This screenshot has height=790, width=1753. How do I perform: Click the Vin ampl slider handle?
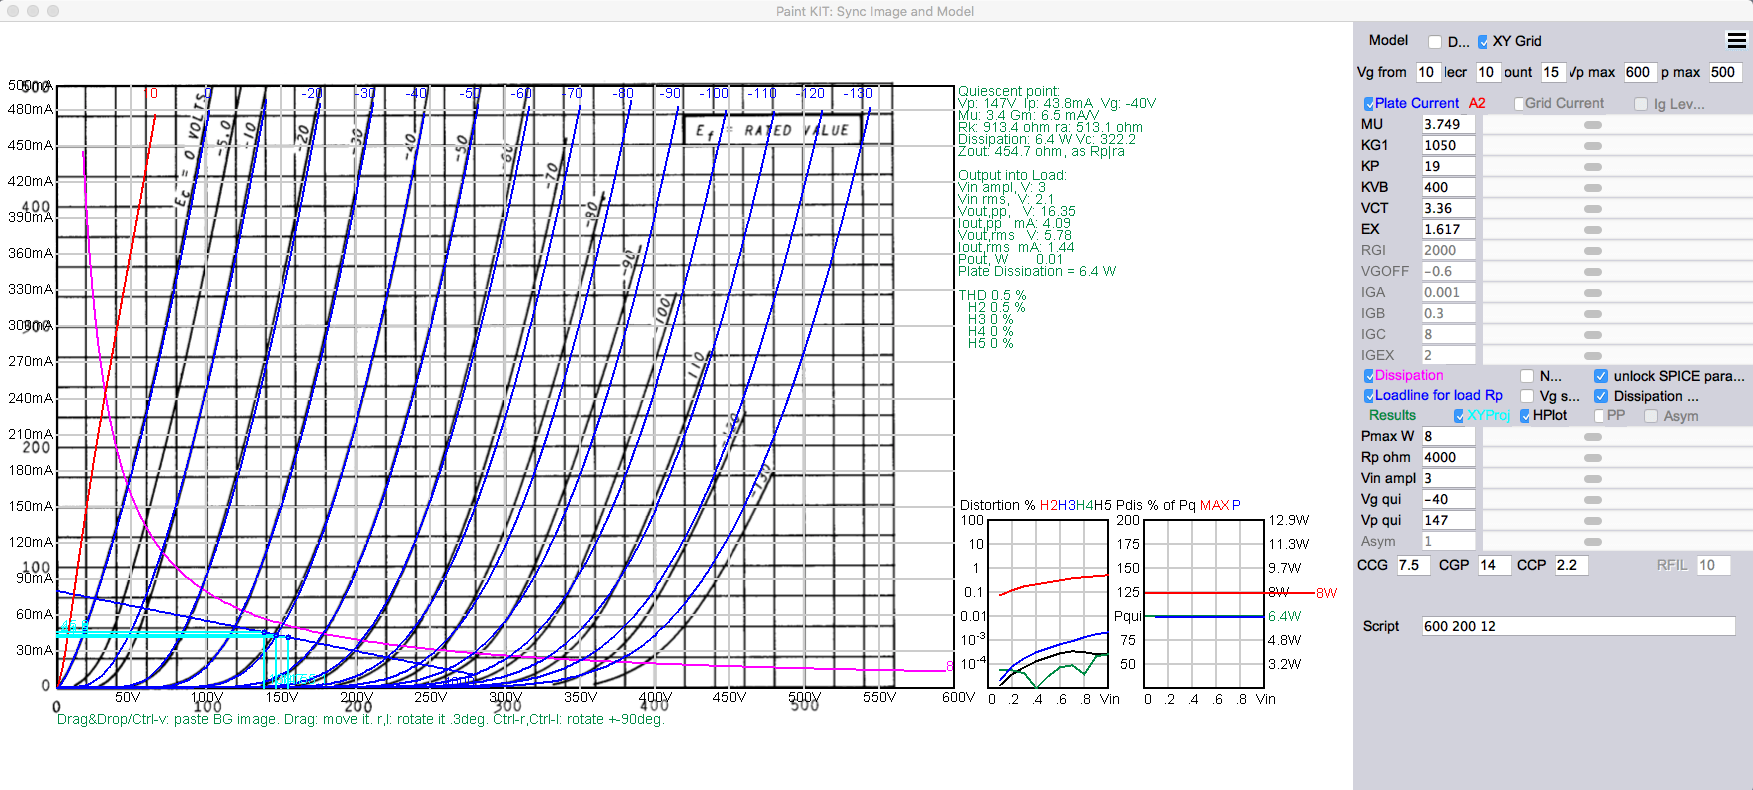[x=1593, y=479]
